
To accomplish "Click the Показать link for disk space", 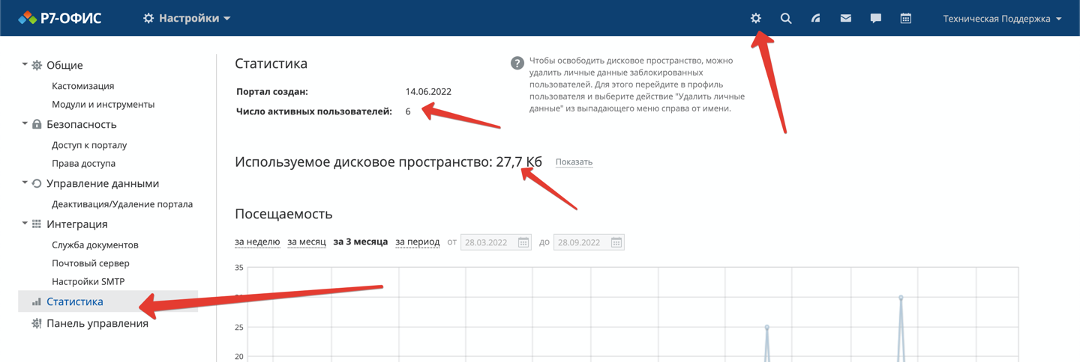I will tap(574, 162).
